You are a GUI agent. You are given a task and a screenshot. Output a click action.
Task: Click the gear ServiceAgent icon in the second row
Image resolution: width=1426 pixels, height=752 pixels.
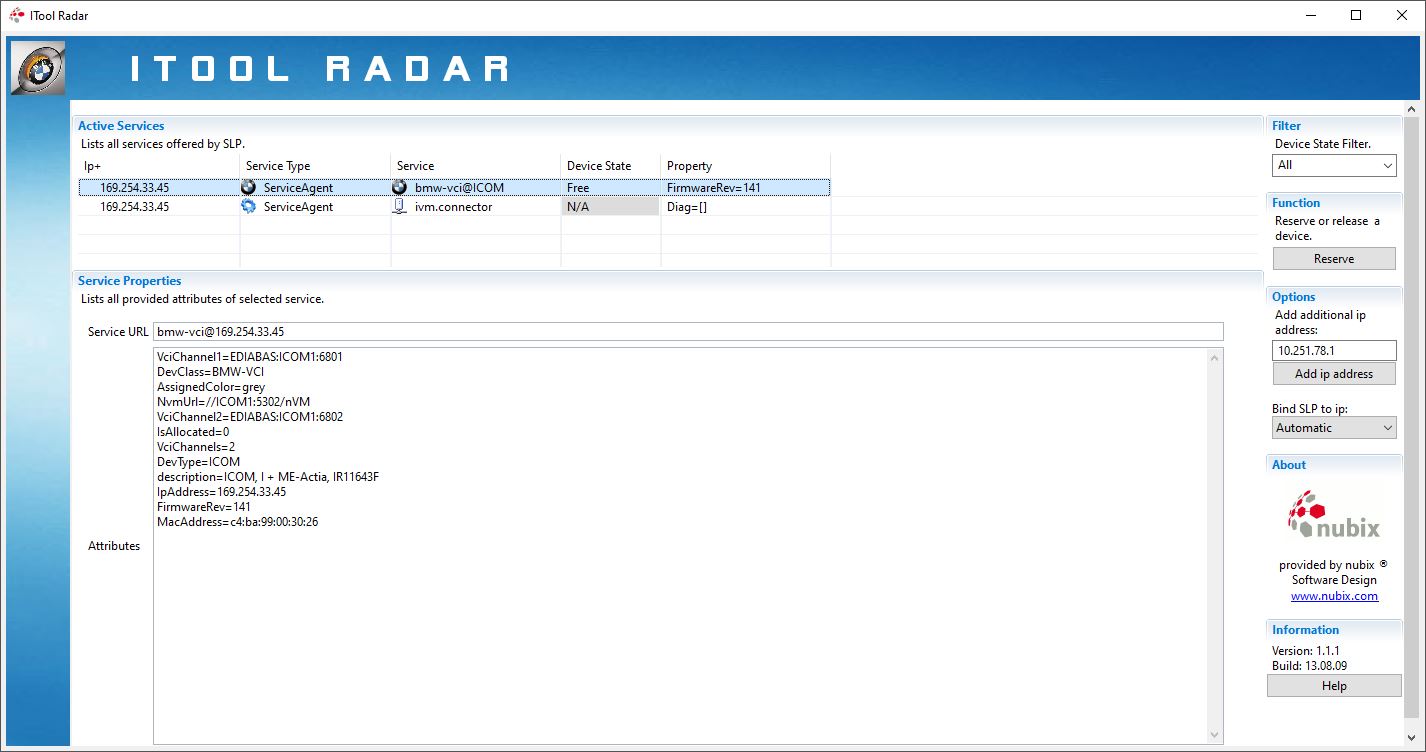(248, 206)
